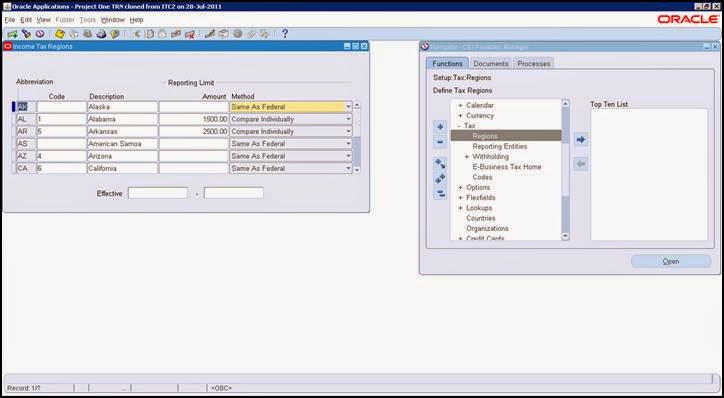Click the Folder Tools toolbar icon
The width and height of the screenshot is (724, 398).
[x=265, y=34]
